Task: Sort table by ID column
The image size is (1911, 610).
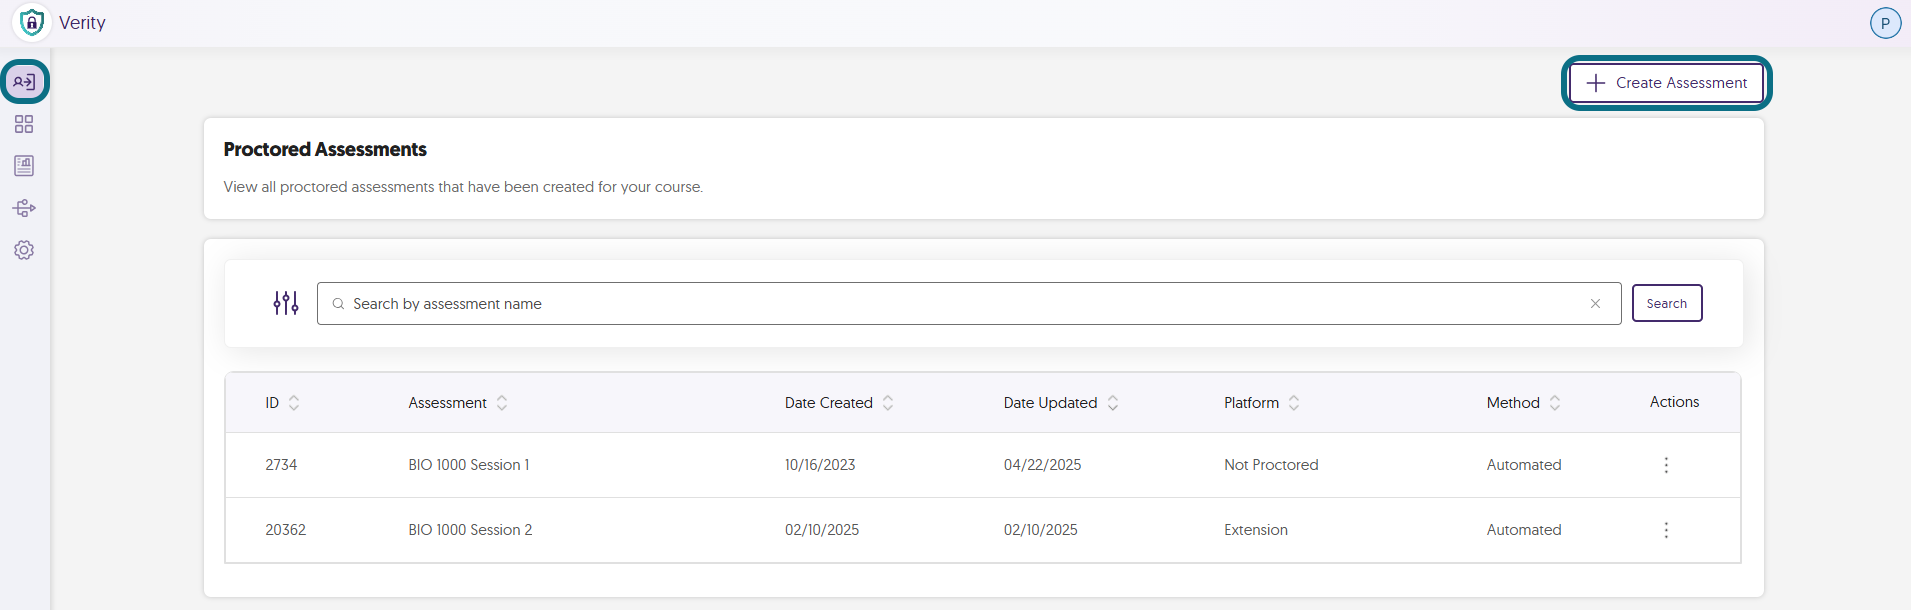Action: (294, 403)
